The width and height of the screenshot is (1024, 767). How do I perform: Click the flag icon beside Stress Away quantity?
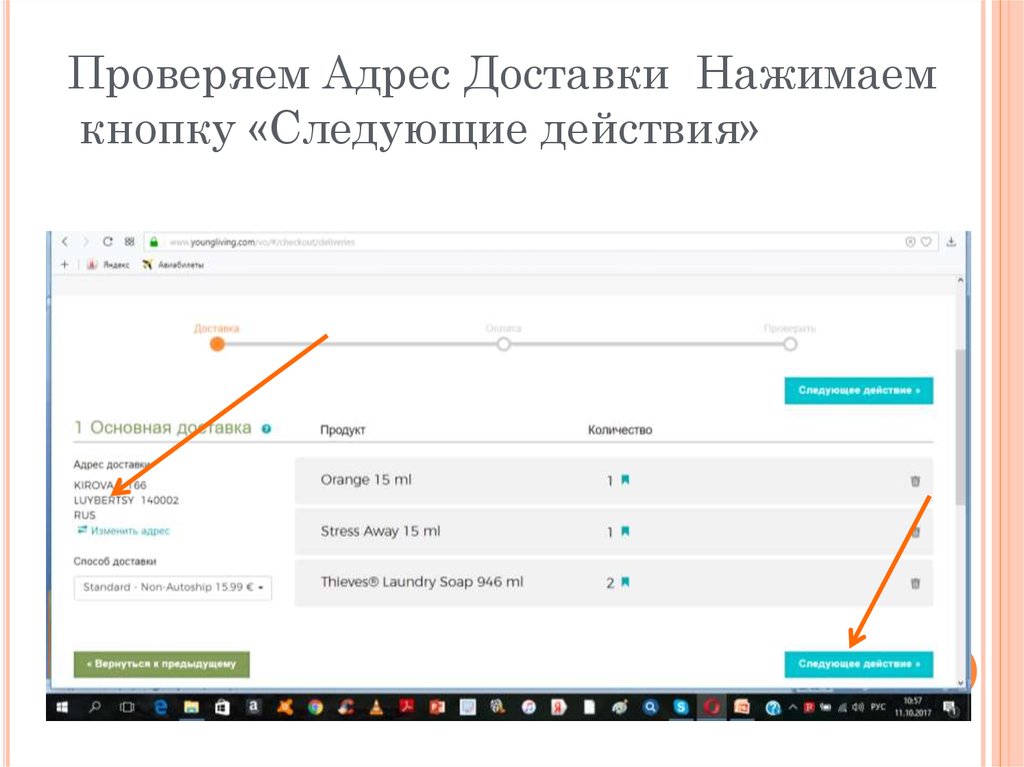pos(625,532)
